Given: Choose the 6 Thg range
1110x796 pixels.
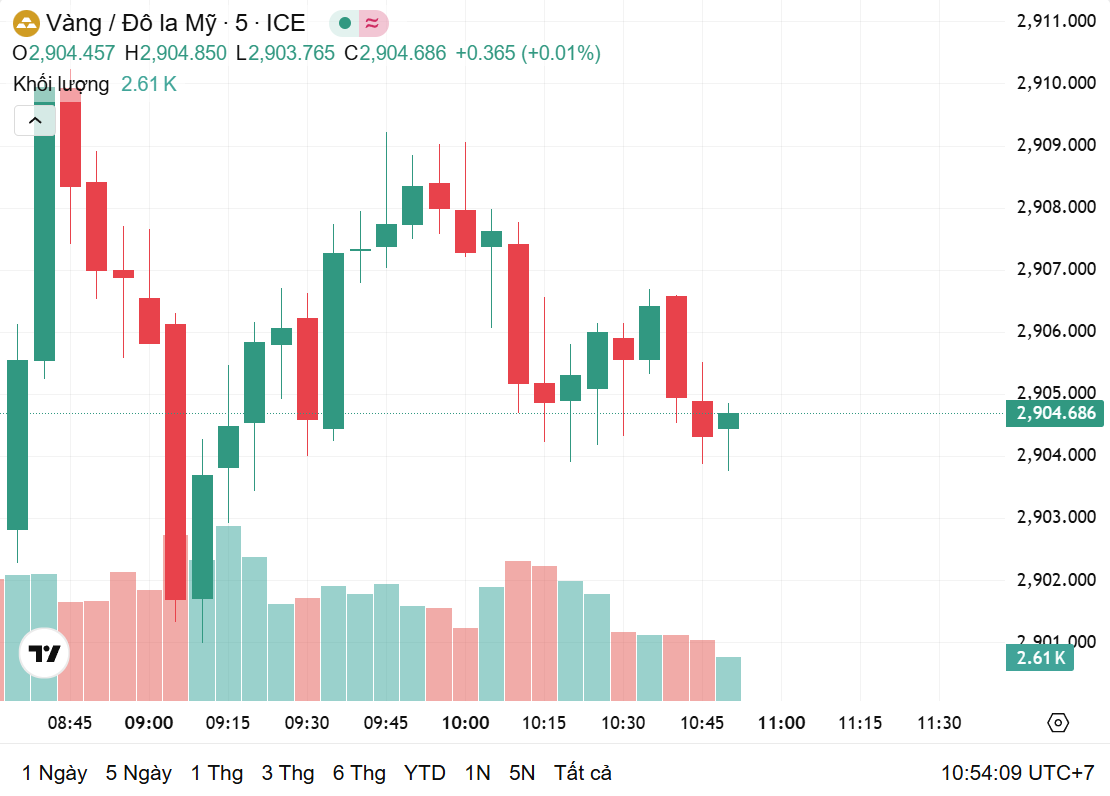Looking at the screenshot, I should pyautogui.click(x=360, y=773).
